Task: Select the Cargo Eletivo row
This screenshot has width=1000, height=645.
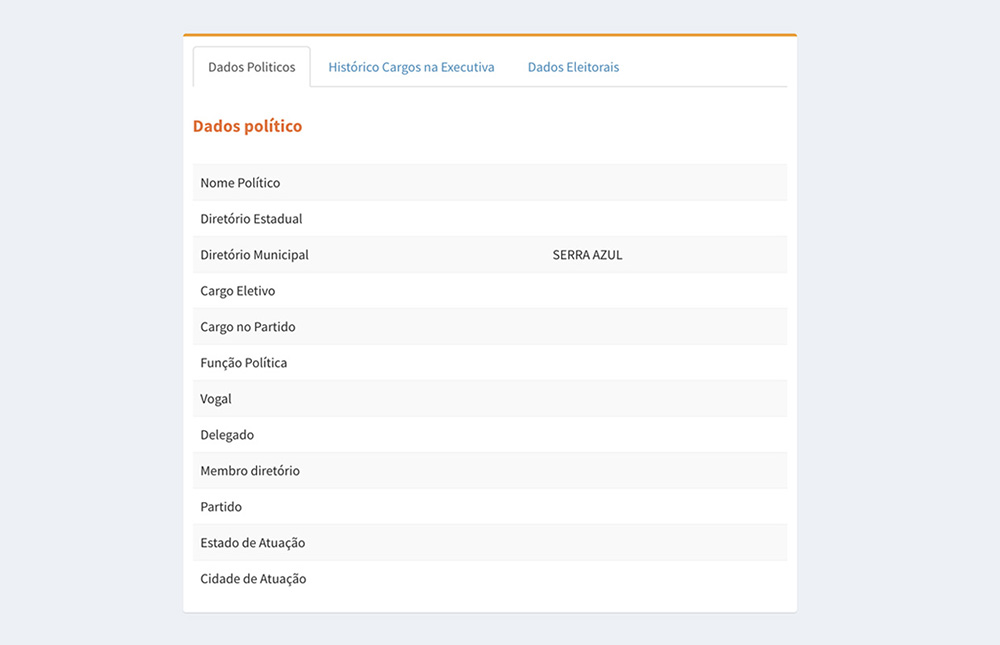Action: [x=490, y=290]
